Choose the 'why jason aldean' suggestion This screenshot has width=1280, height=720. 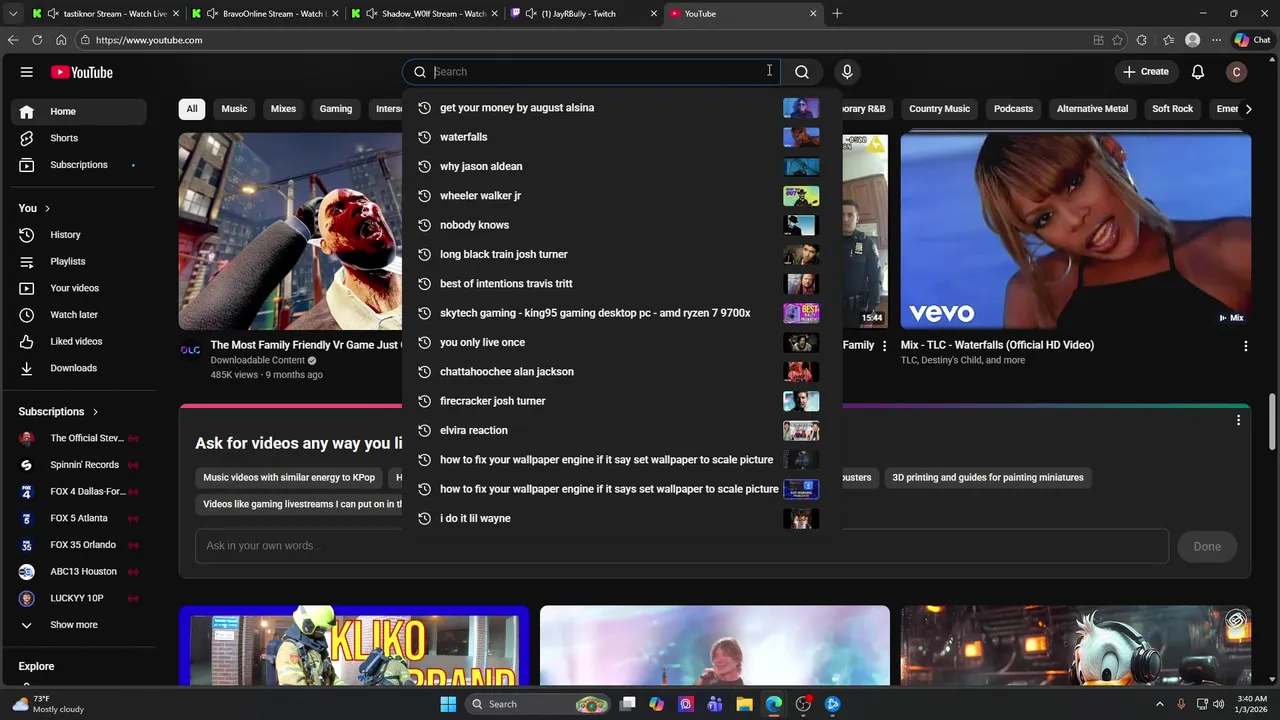coord(621,166)
